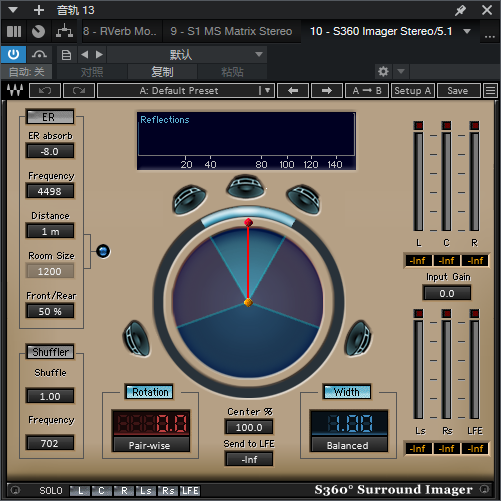The width and height of the screenshot is (501, 501).
Task: Click the right surround speaker icon
Action: [358, 339]
